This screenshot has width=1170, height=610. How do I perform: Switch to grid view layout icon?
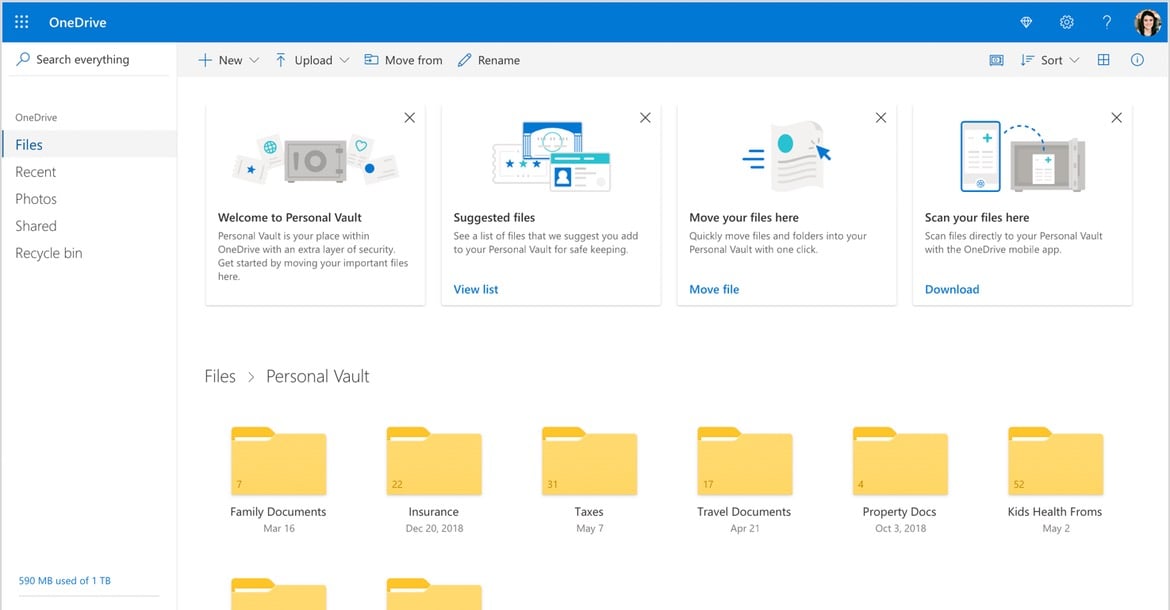1103,60
